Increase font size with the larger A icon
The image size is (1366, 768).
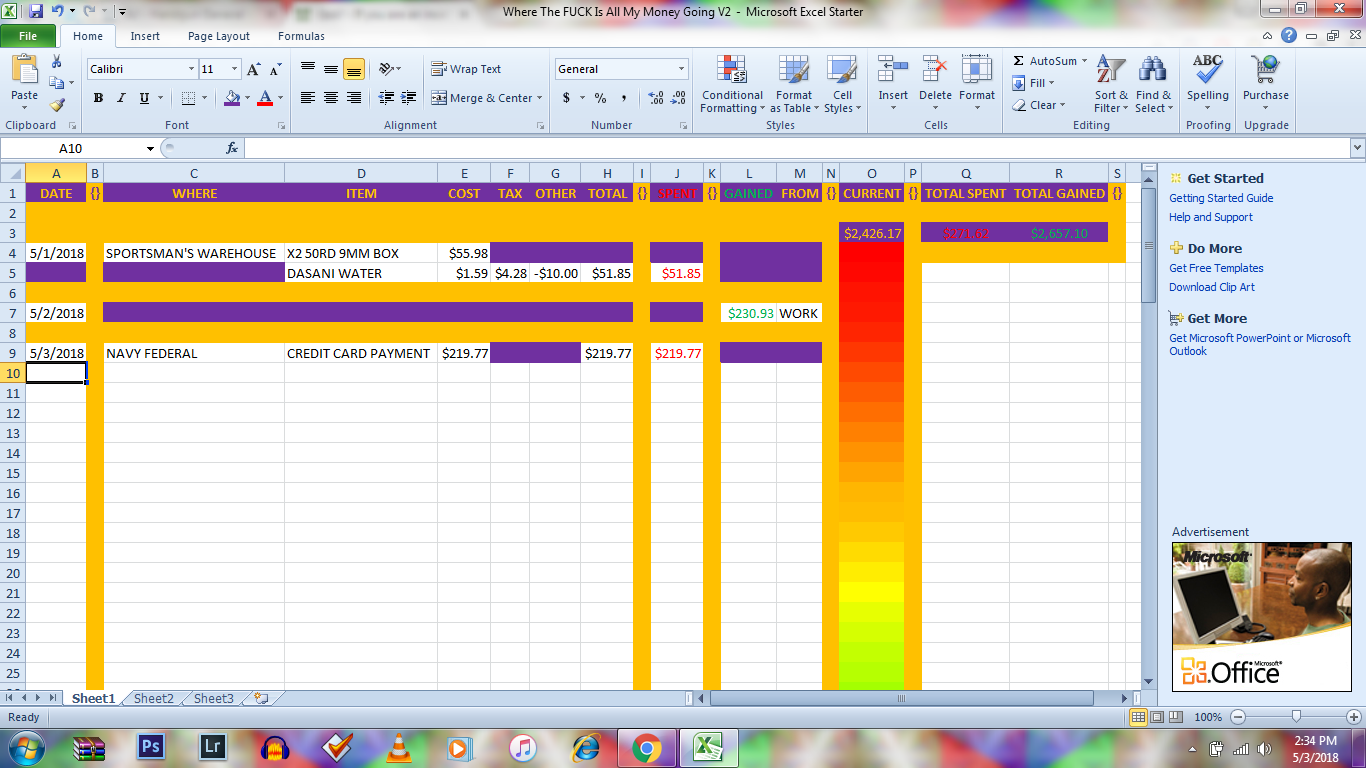pos(253,69)
